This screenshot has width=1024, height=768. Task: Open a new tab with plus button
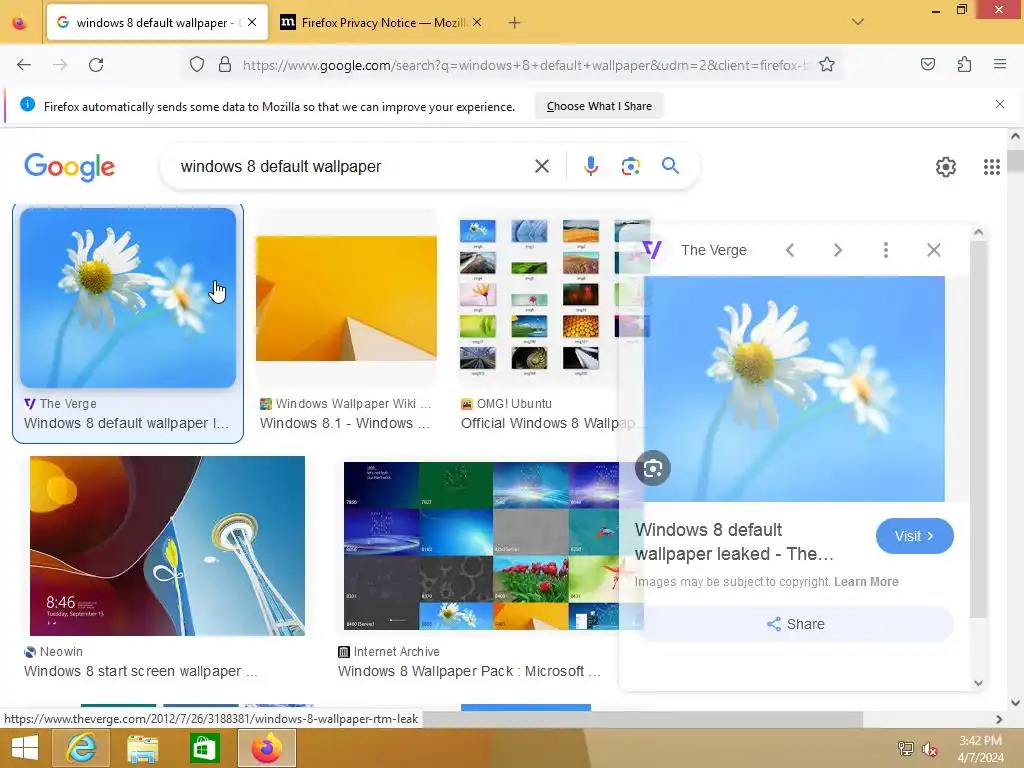tap(514, 23)
